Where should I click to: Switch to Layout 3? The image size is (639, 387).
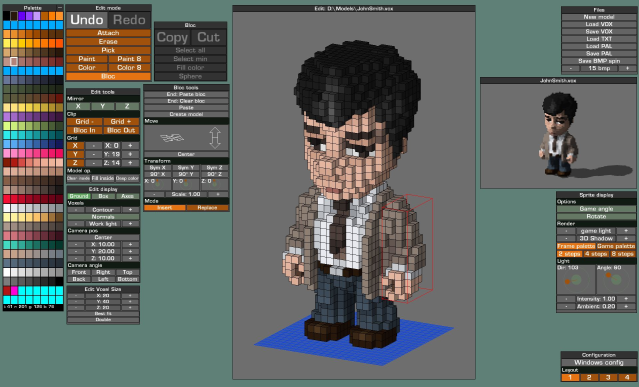click(x=608, y=378)
